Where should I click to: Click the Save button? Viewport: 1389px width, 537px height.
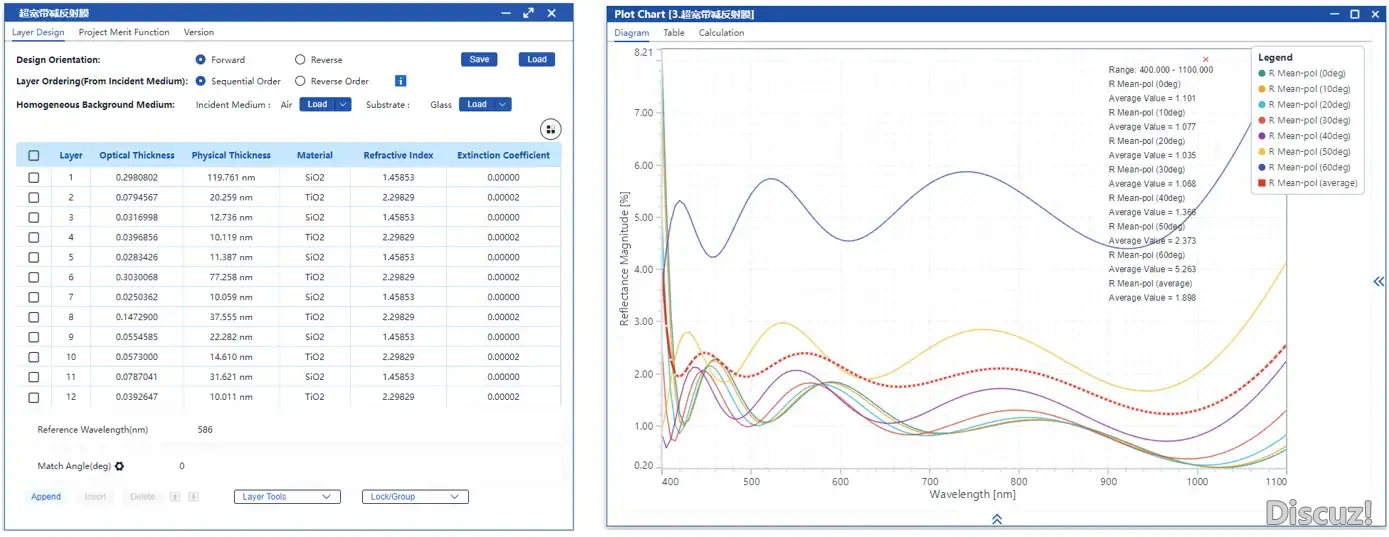(479, 59)
